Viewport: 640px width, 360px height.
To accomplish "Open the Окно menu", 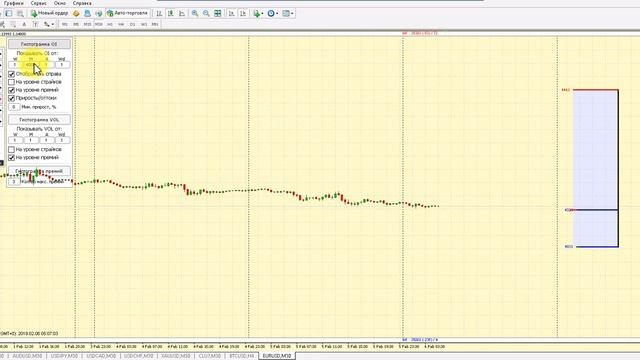I will coord(60,3).
